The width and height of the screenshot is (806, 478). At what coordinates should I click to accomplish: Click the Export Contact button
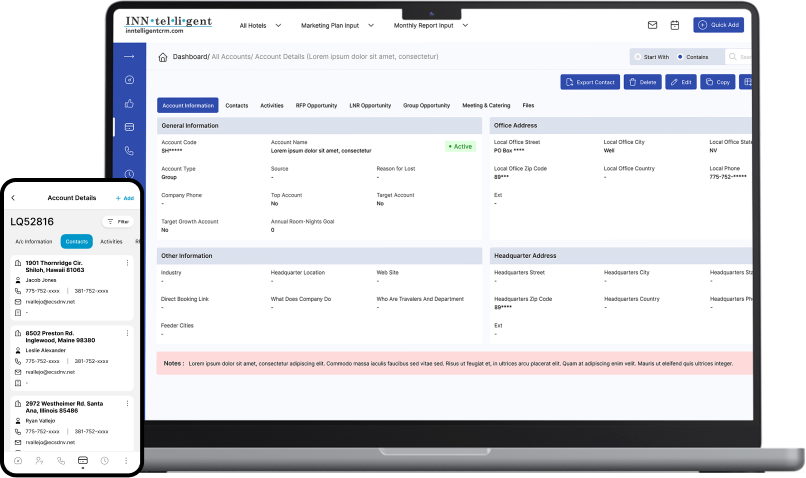pyautogui.click(x=590, y=82)
